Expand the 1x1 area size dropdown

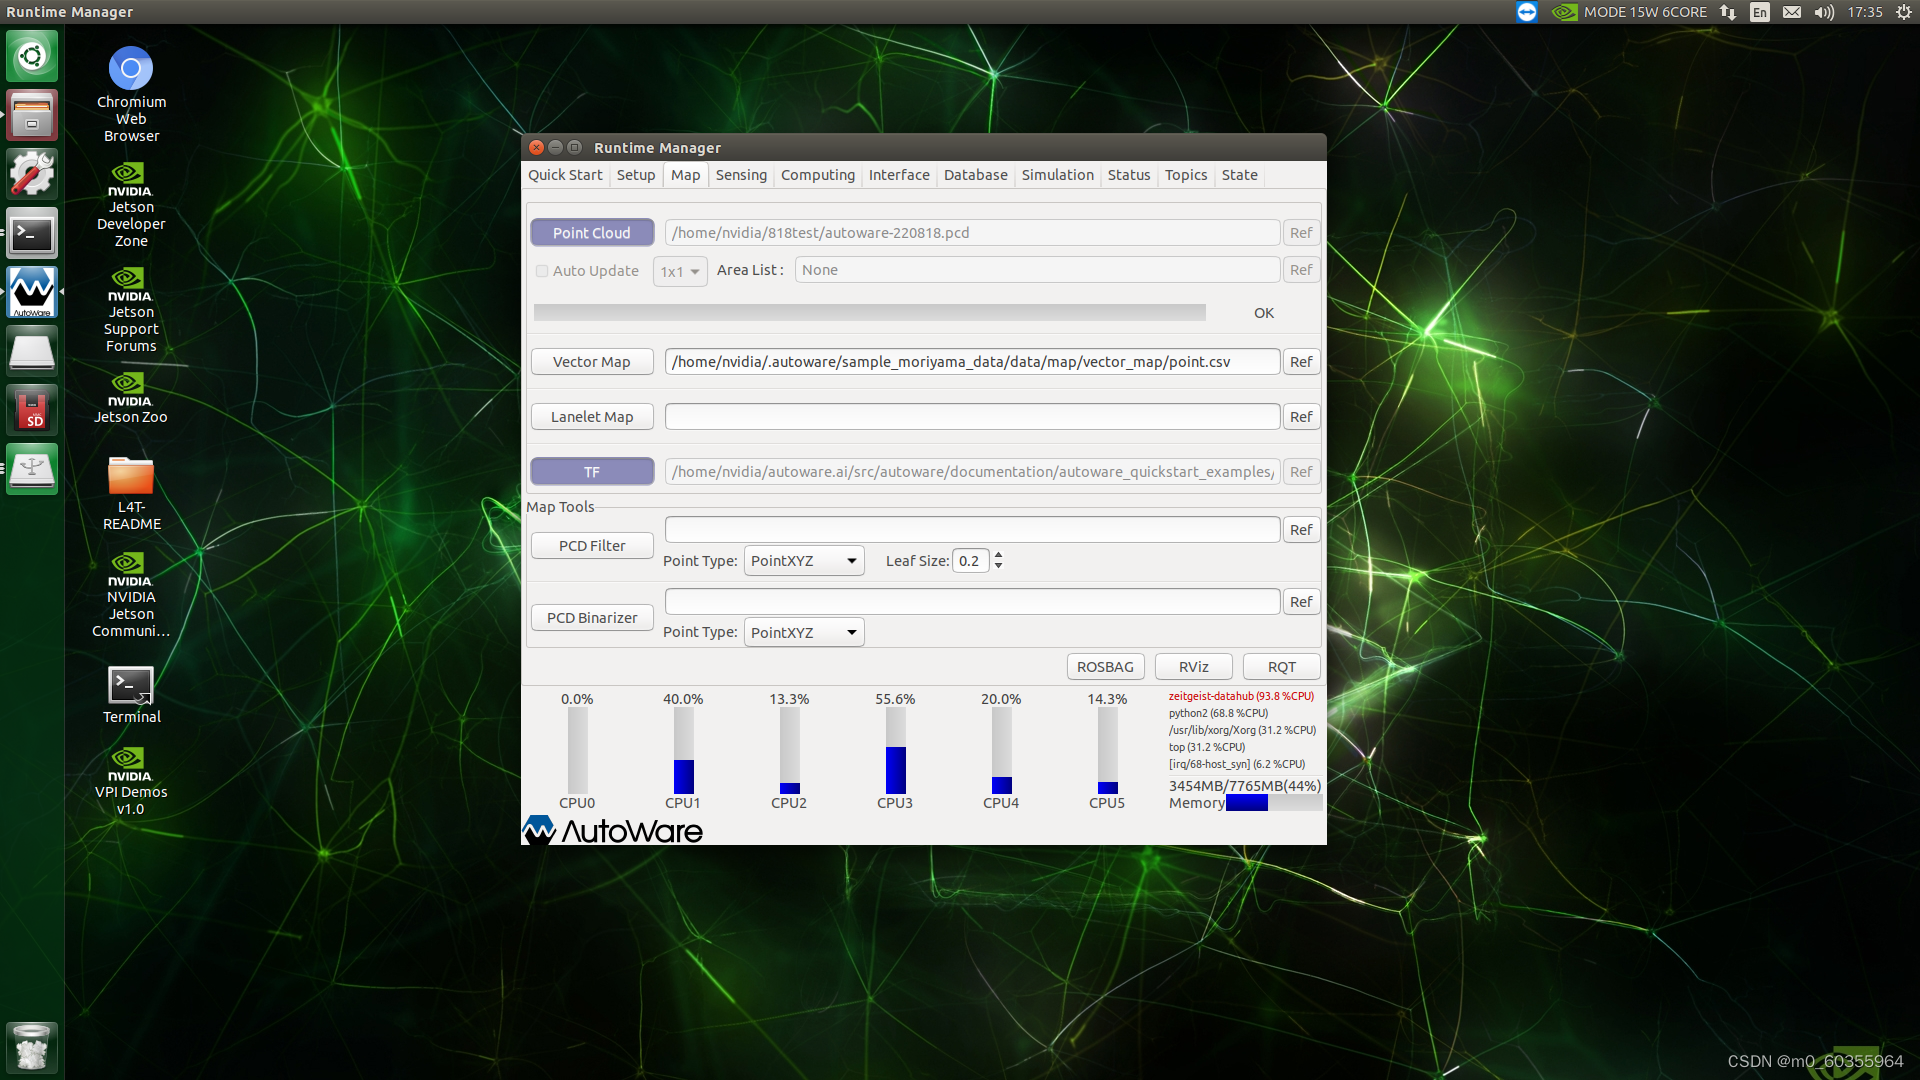[x=680, y=272]
